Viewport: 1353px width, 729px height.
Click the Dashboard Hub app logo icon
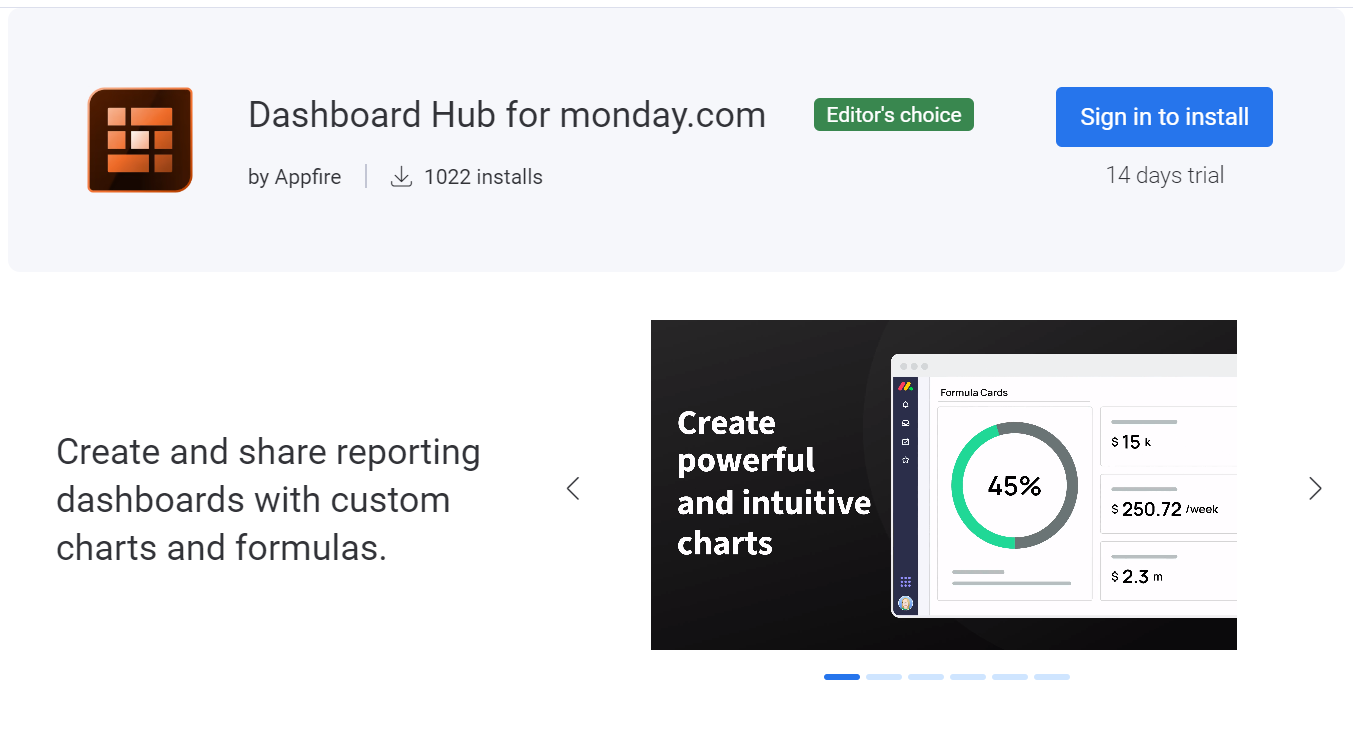(x=140, y=140)
